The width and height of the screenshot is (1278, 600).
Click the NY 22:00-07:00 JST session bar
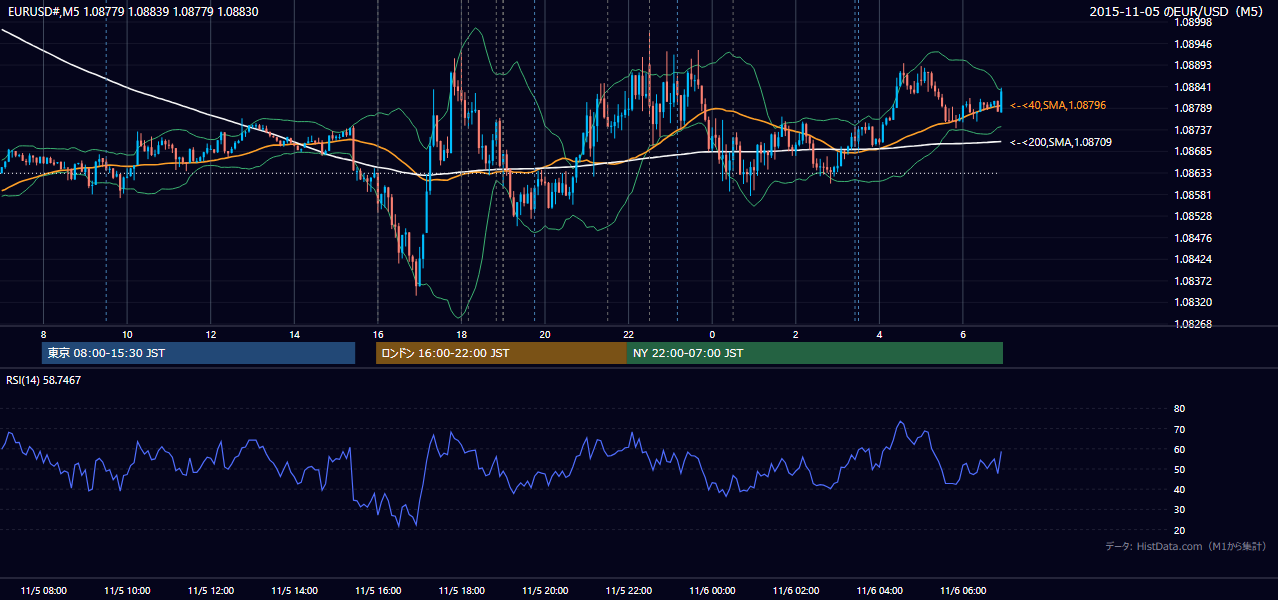pyautogui.click(x=815, y=353)
